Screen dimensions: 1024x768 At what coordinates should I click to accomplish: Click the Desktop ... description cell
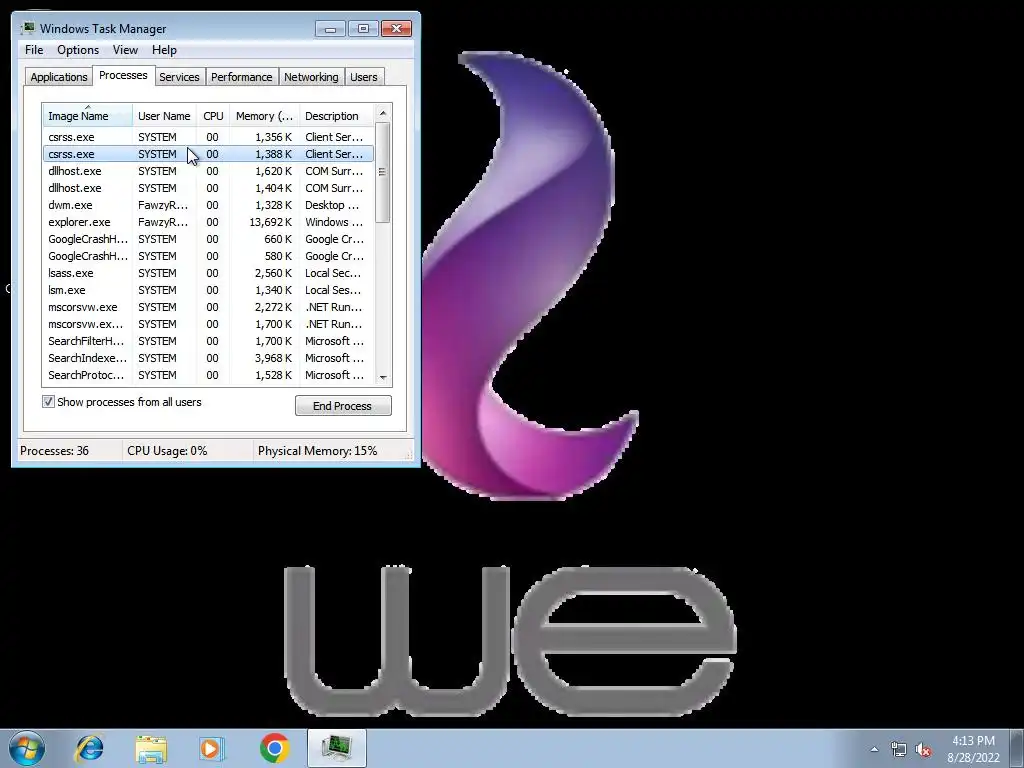[332, 205]
